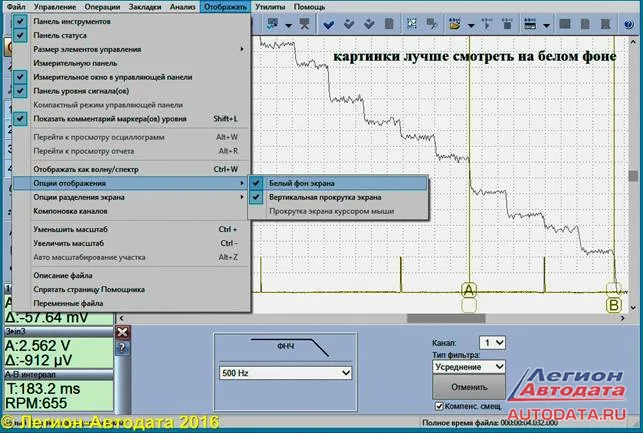Toggle Панель инструментов checkmark item
Image resolution: width=643 pixels, height=433 pixels.
pyautogui.click(x=131, y=21)
